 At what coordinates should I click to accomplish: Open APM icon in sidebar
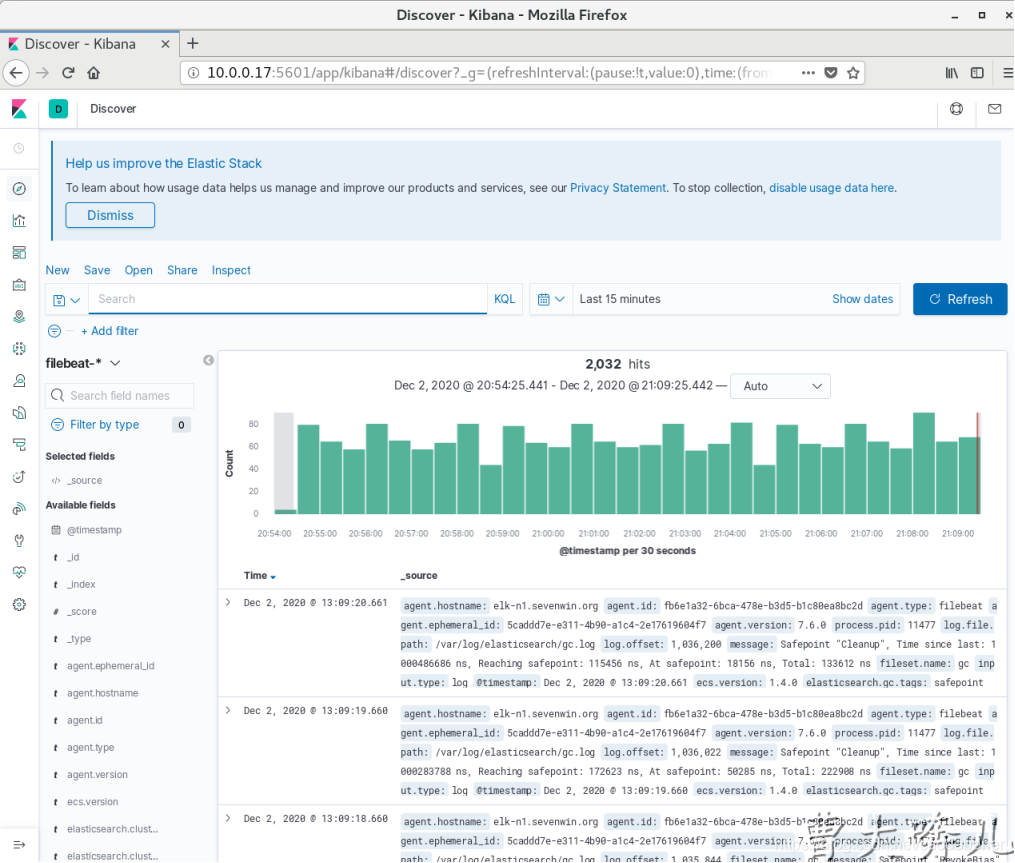click(x=19, y=445)
